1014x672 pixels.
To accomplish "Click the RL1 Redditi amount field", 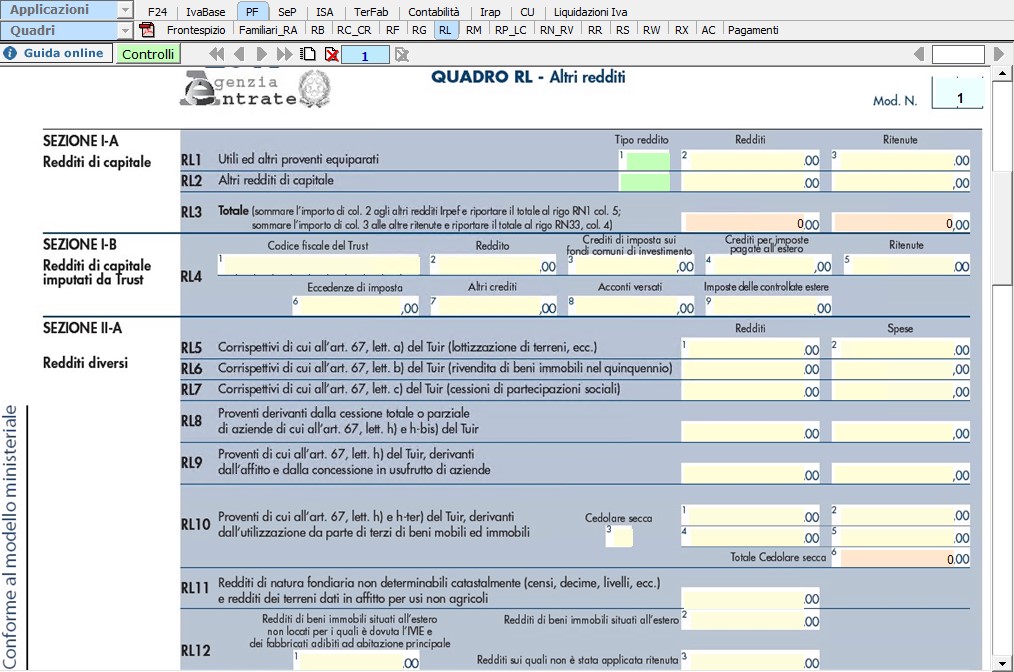I will (750, 160).
